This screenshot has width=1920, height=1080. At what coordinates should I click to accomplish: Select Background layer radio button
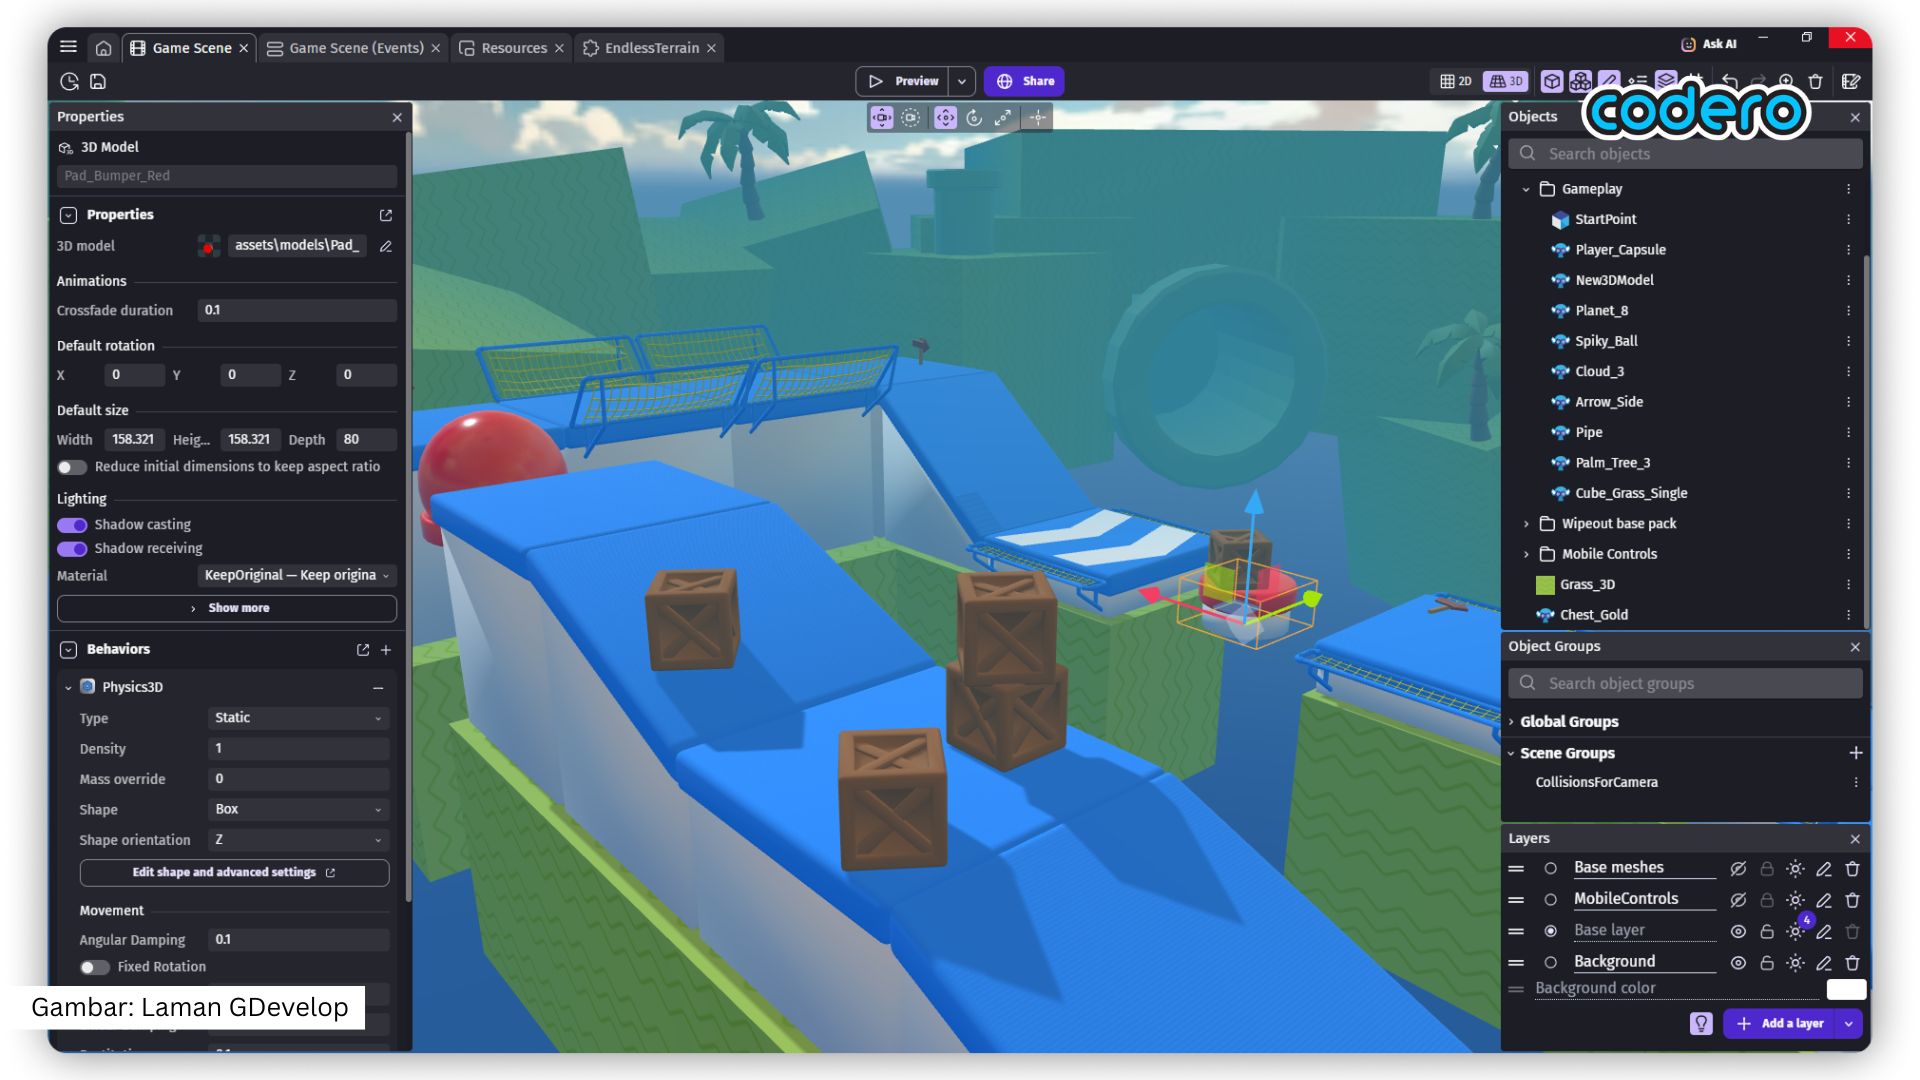pyautogui.click(x=1550, y=963)
